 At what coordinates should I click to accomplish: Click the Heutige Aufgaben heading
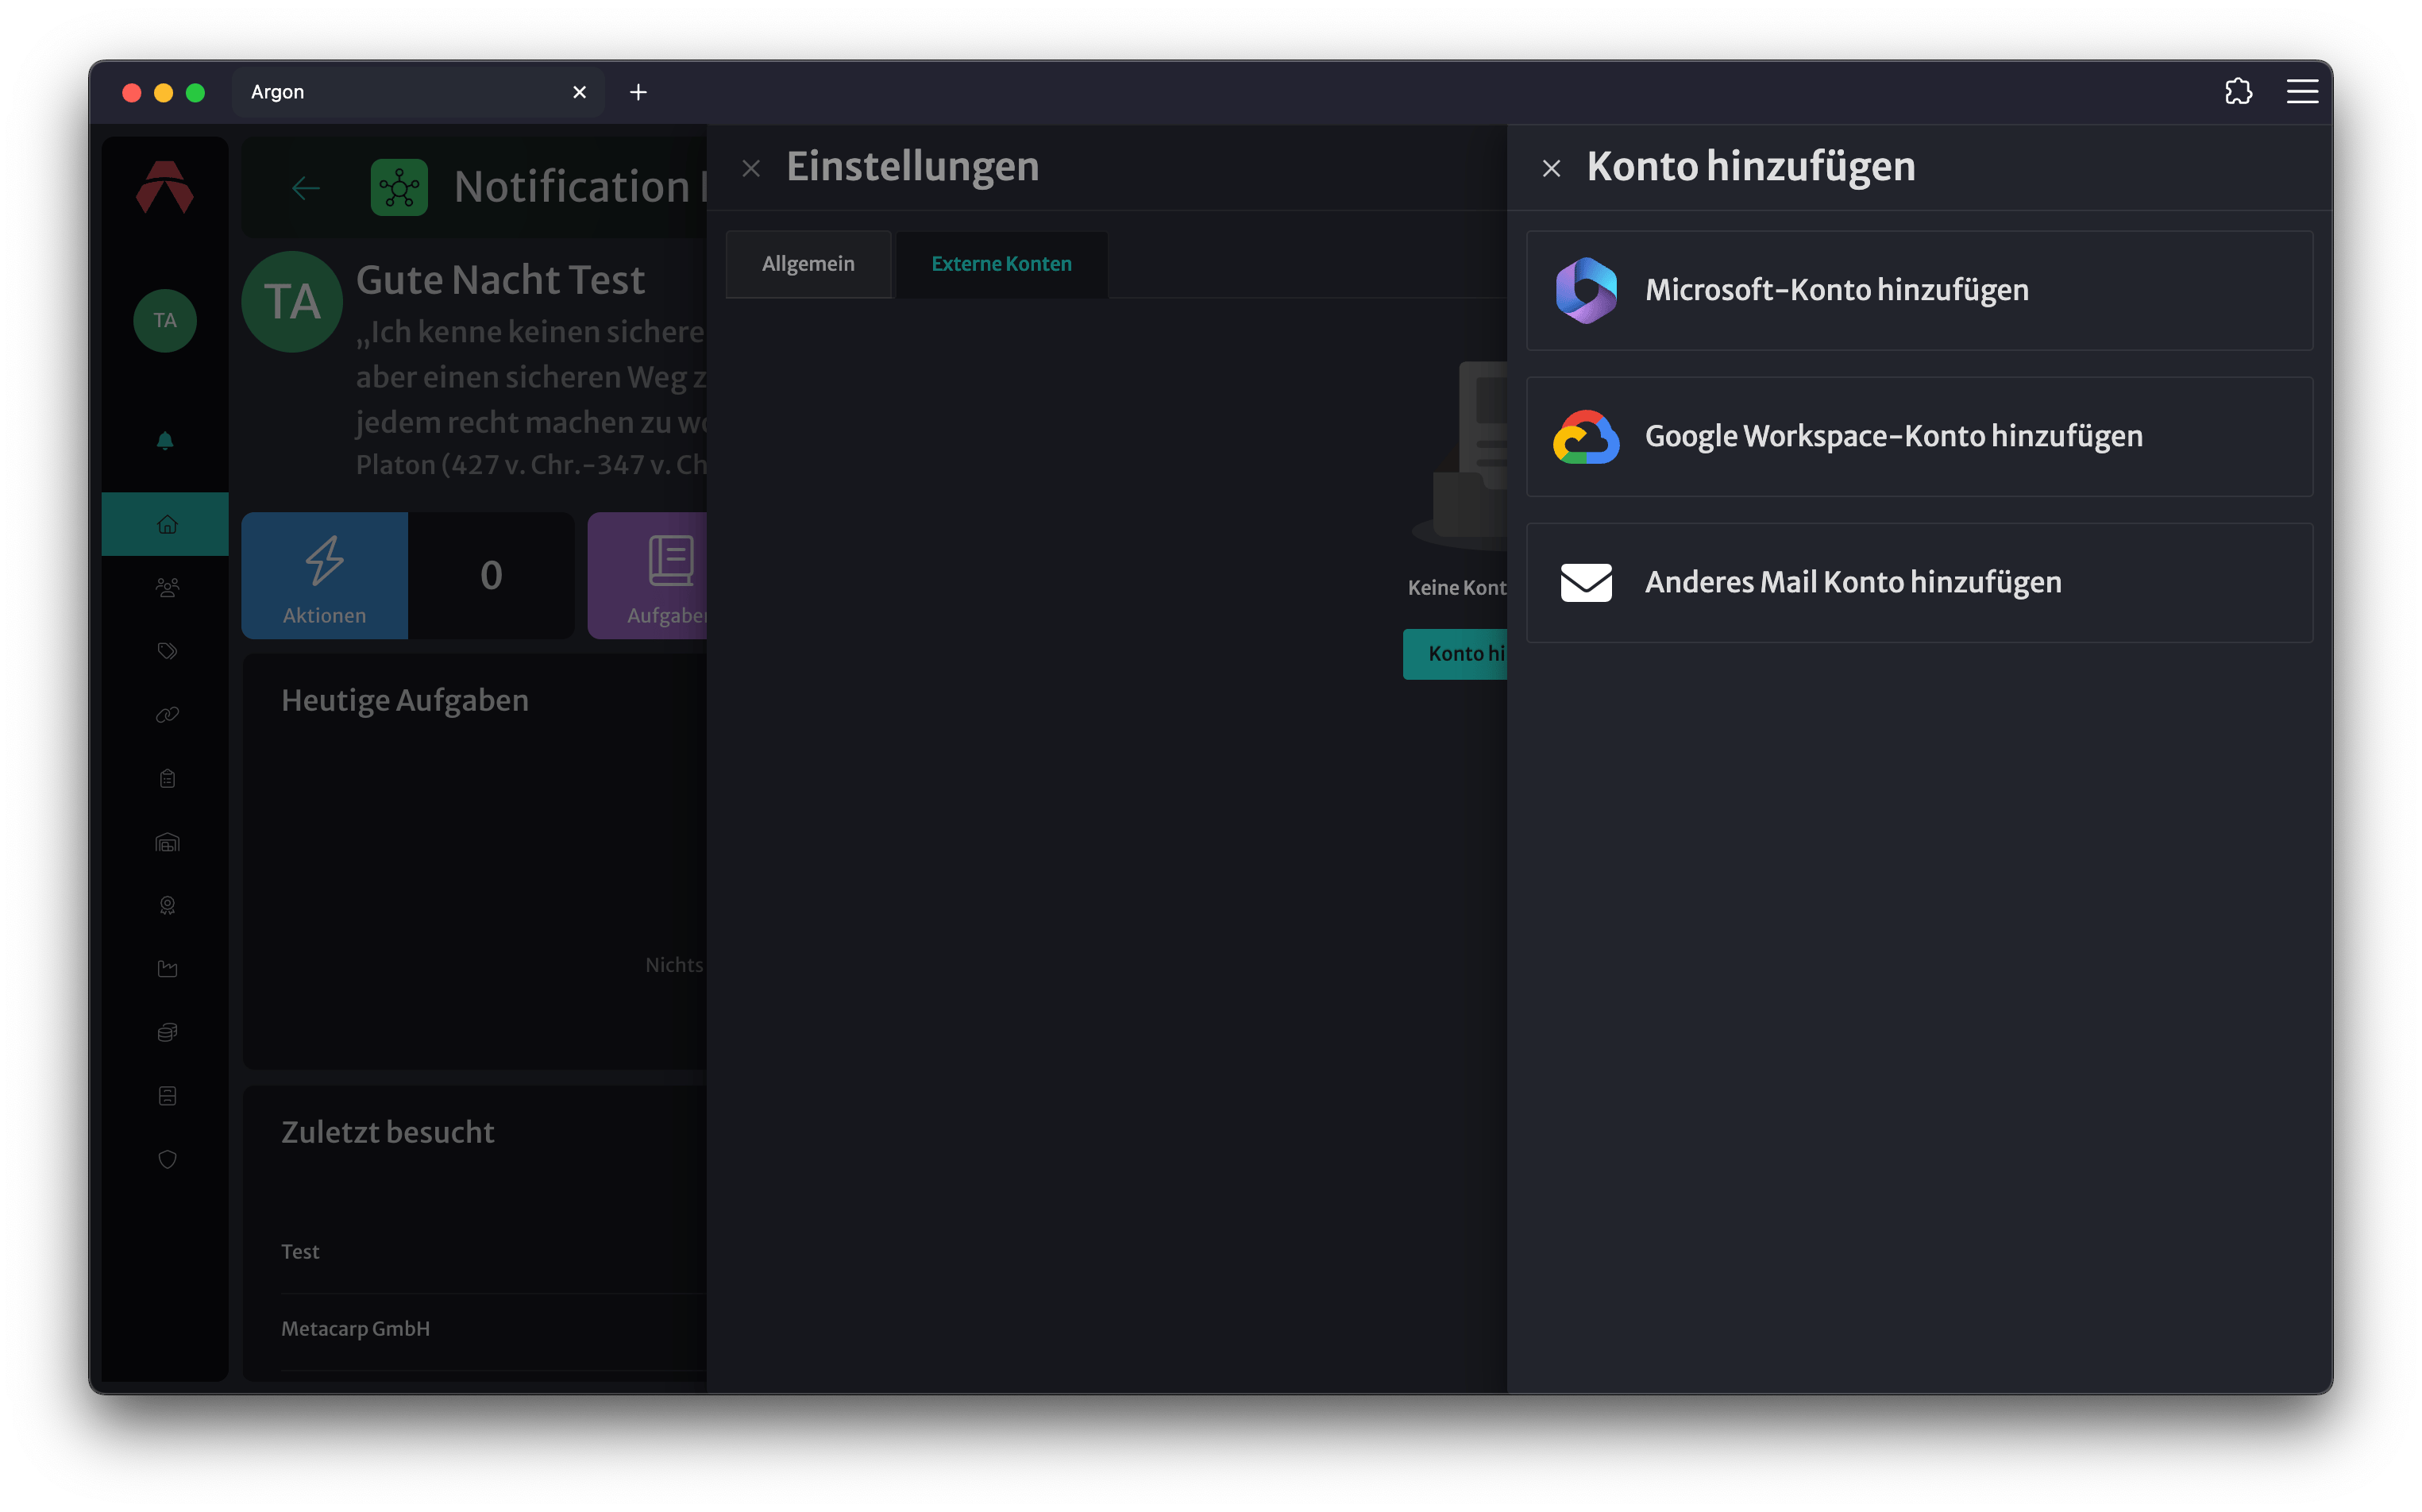405,700
